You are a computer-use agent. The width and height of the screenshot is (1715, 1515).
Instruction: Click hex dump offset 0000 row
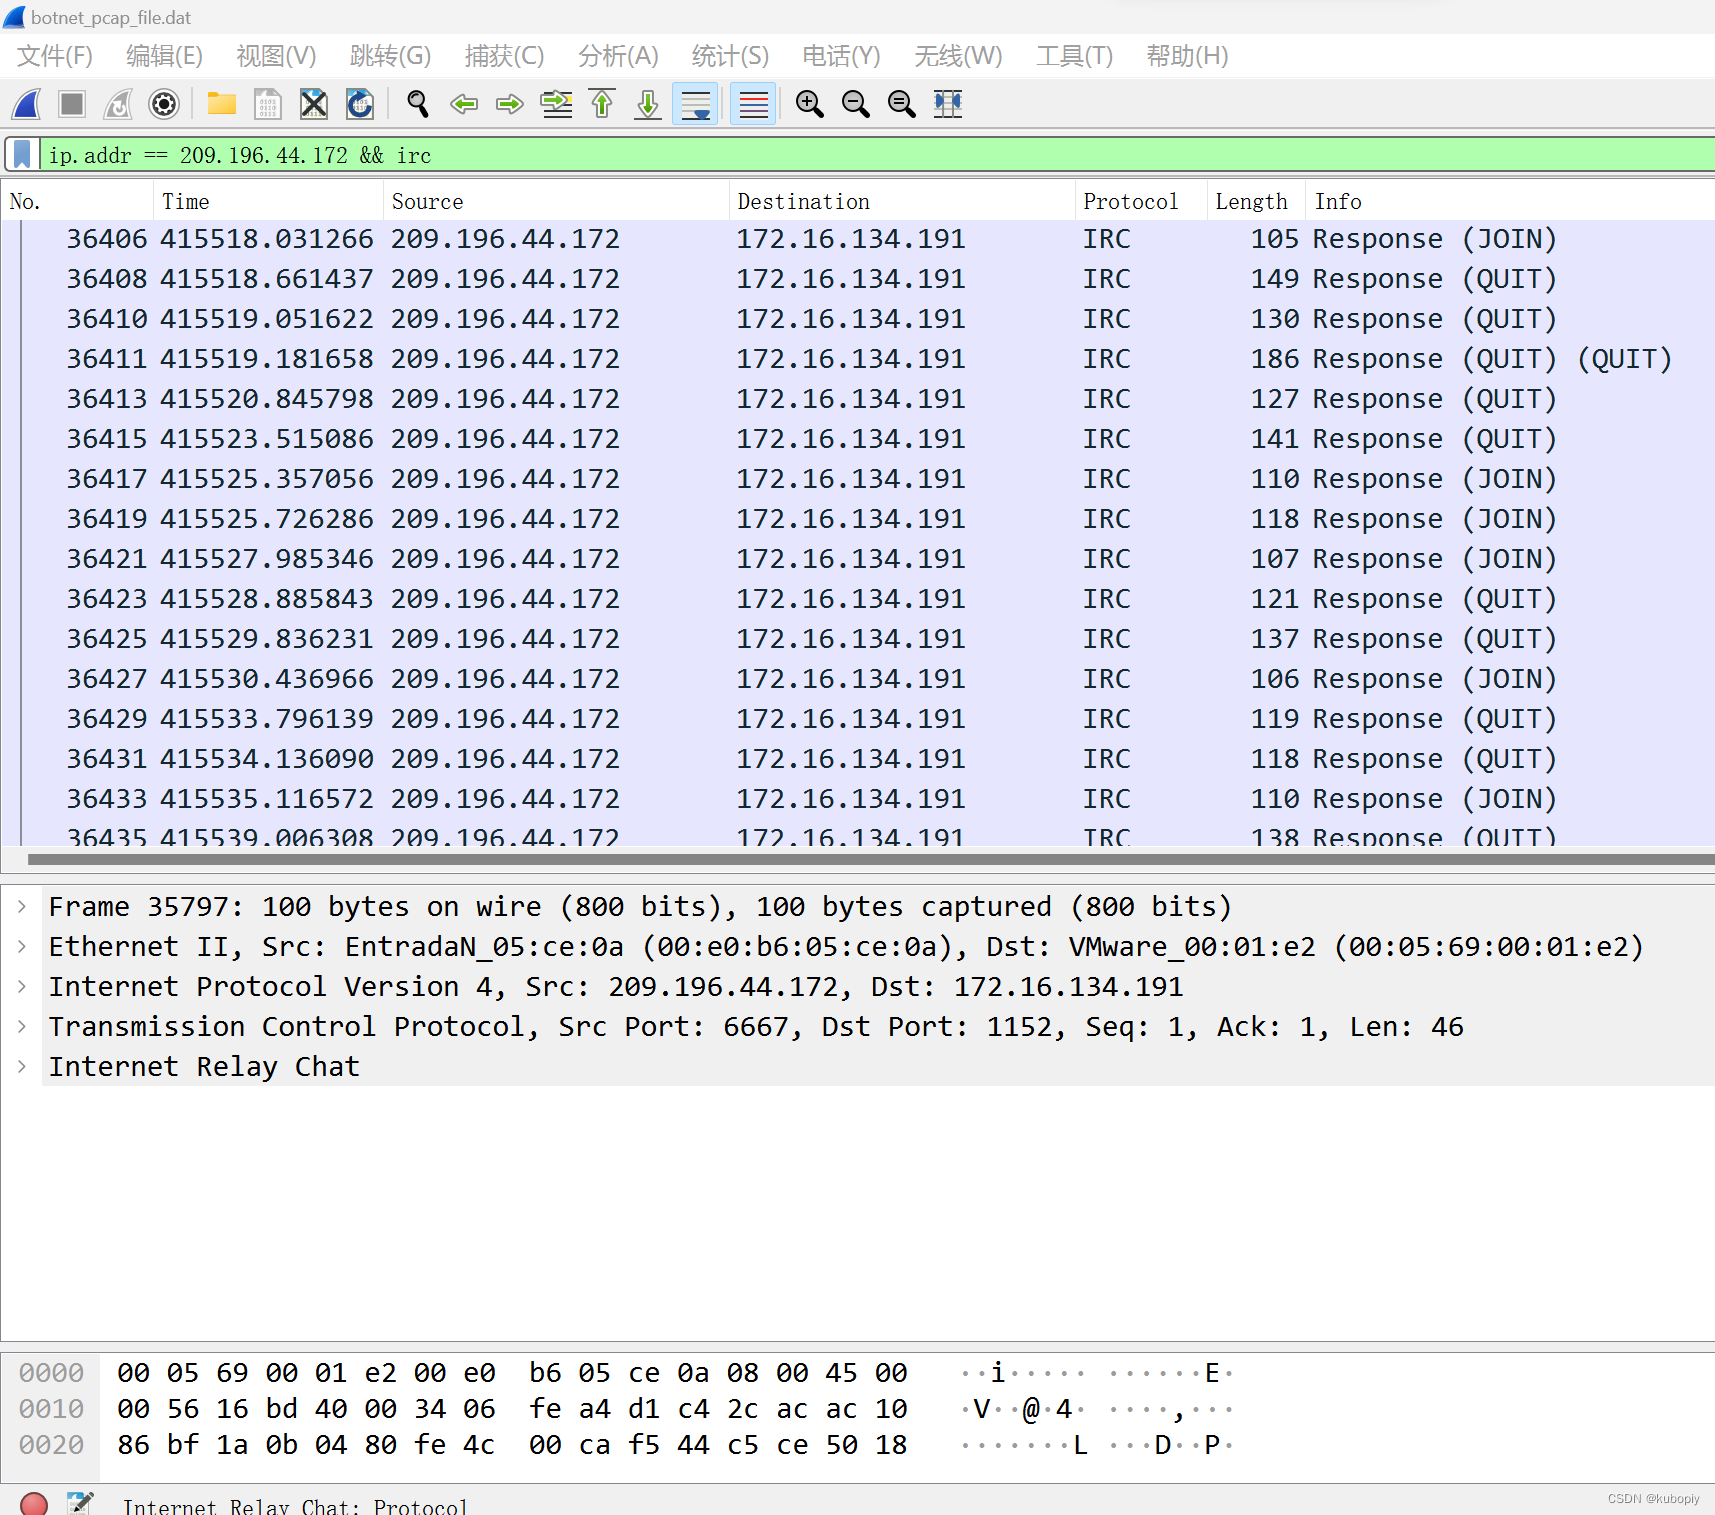[625, 1373]
